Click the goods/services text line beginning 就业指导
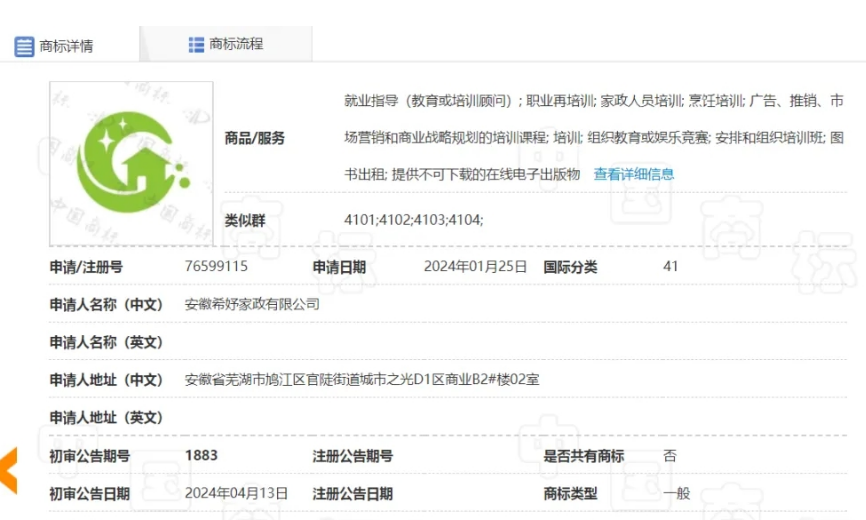866x520 pixels. click(594, 101)
